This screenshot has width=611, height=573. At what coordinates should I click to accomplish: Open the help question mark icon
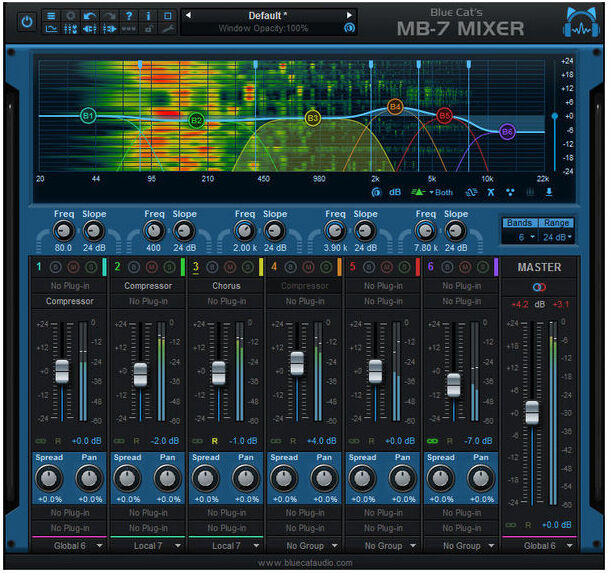pos(129,16)
